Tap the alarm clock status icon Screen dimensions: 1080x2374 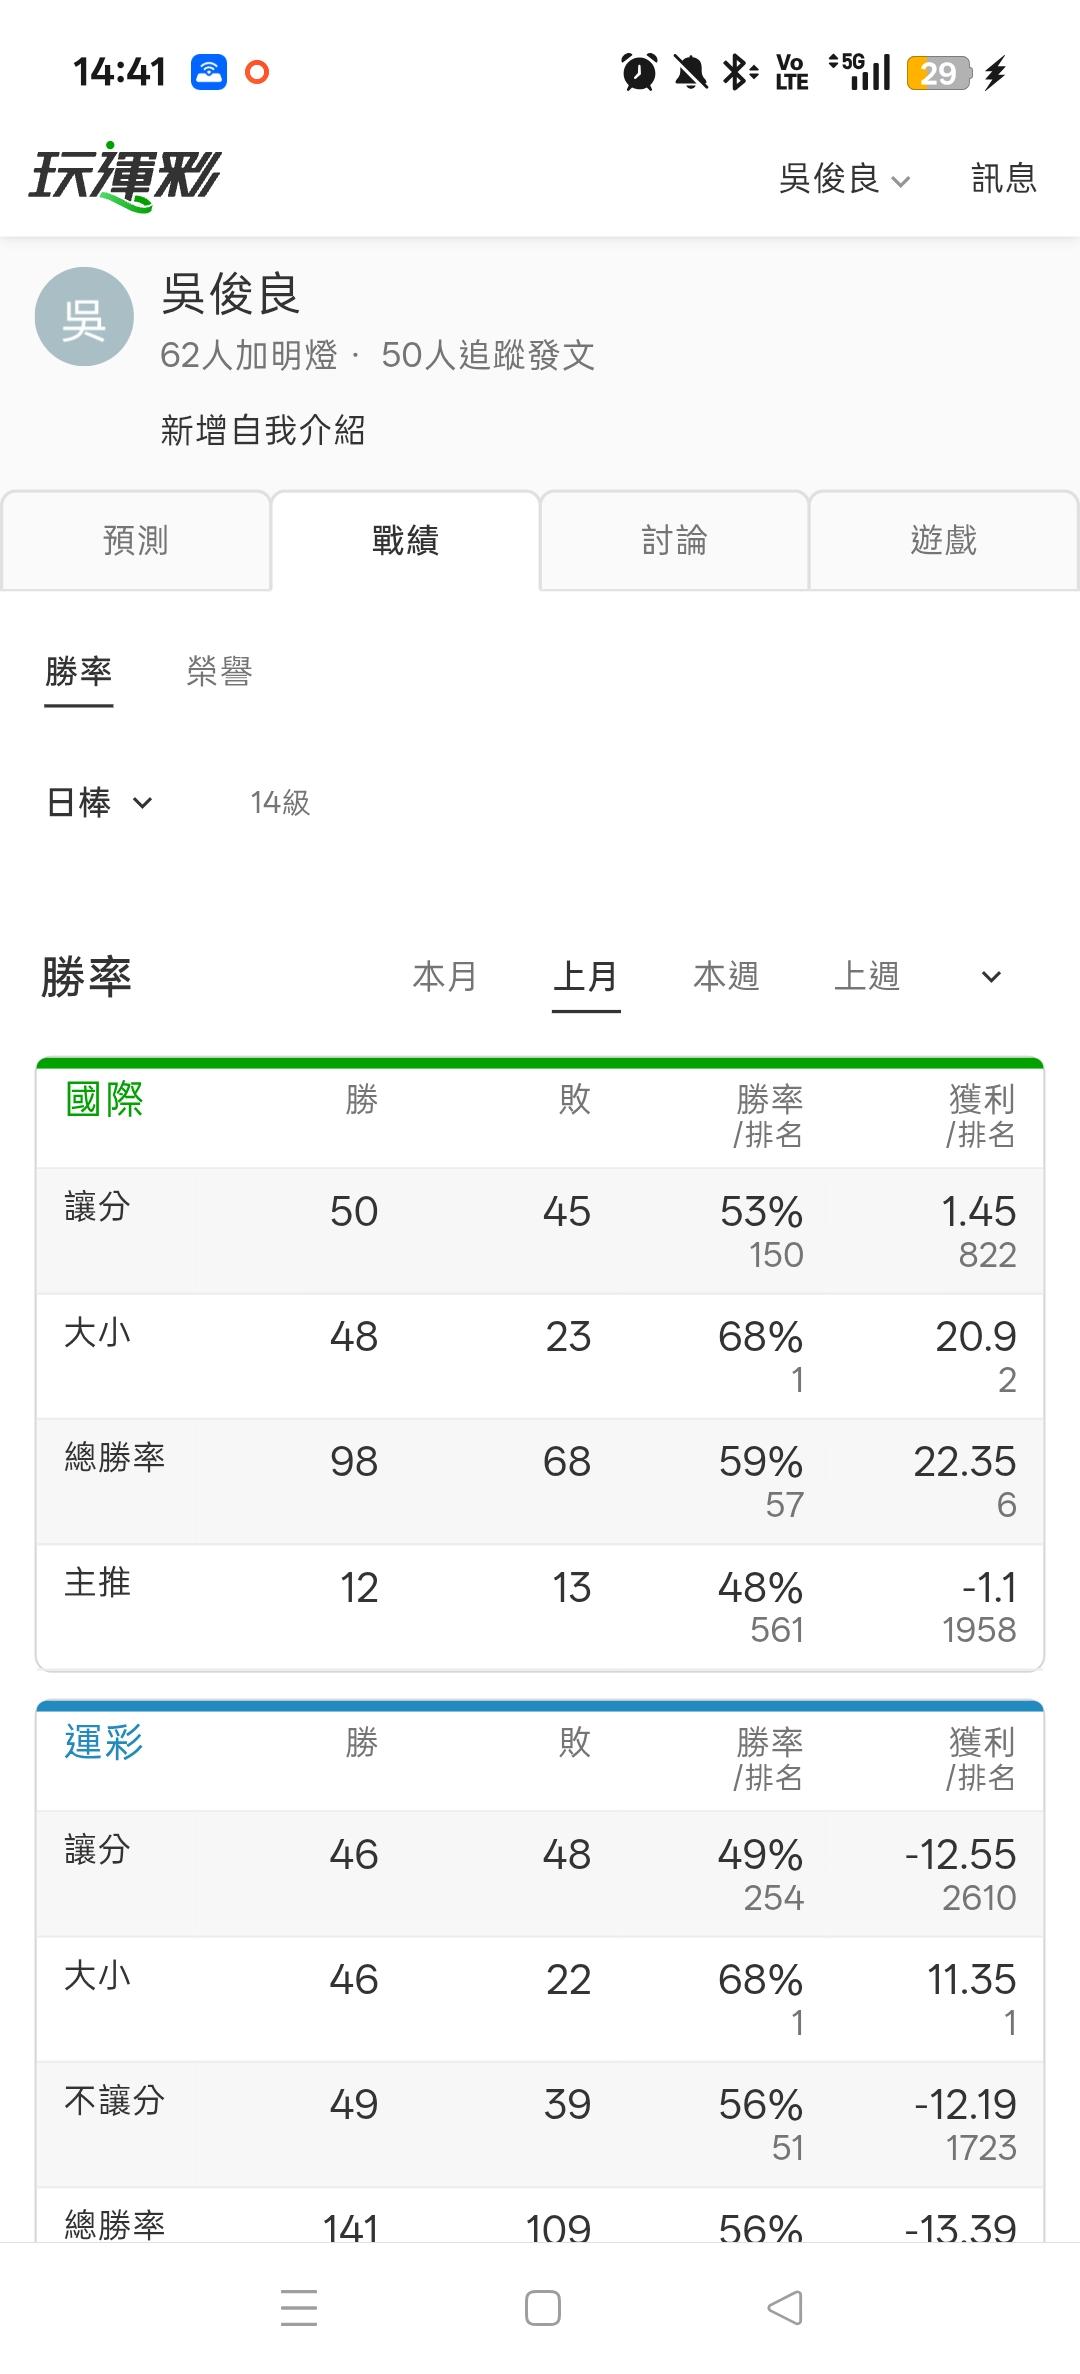click(639, 73)
